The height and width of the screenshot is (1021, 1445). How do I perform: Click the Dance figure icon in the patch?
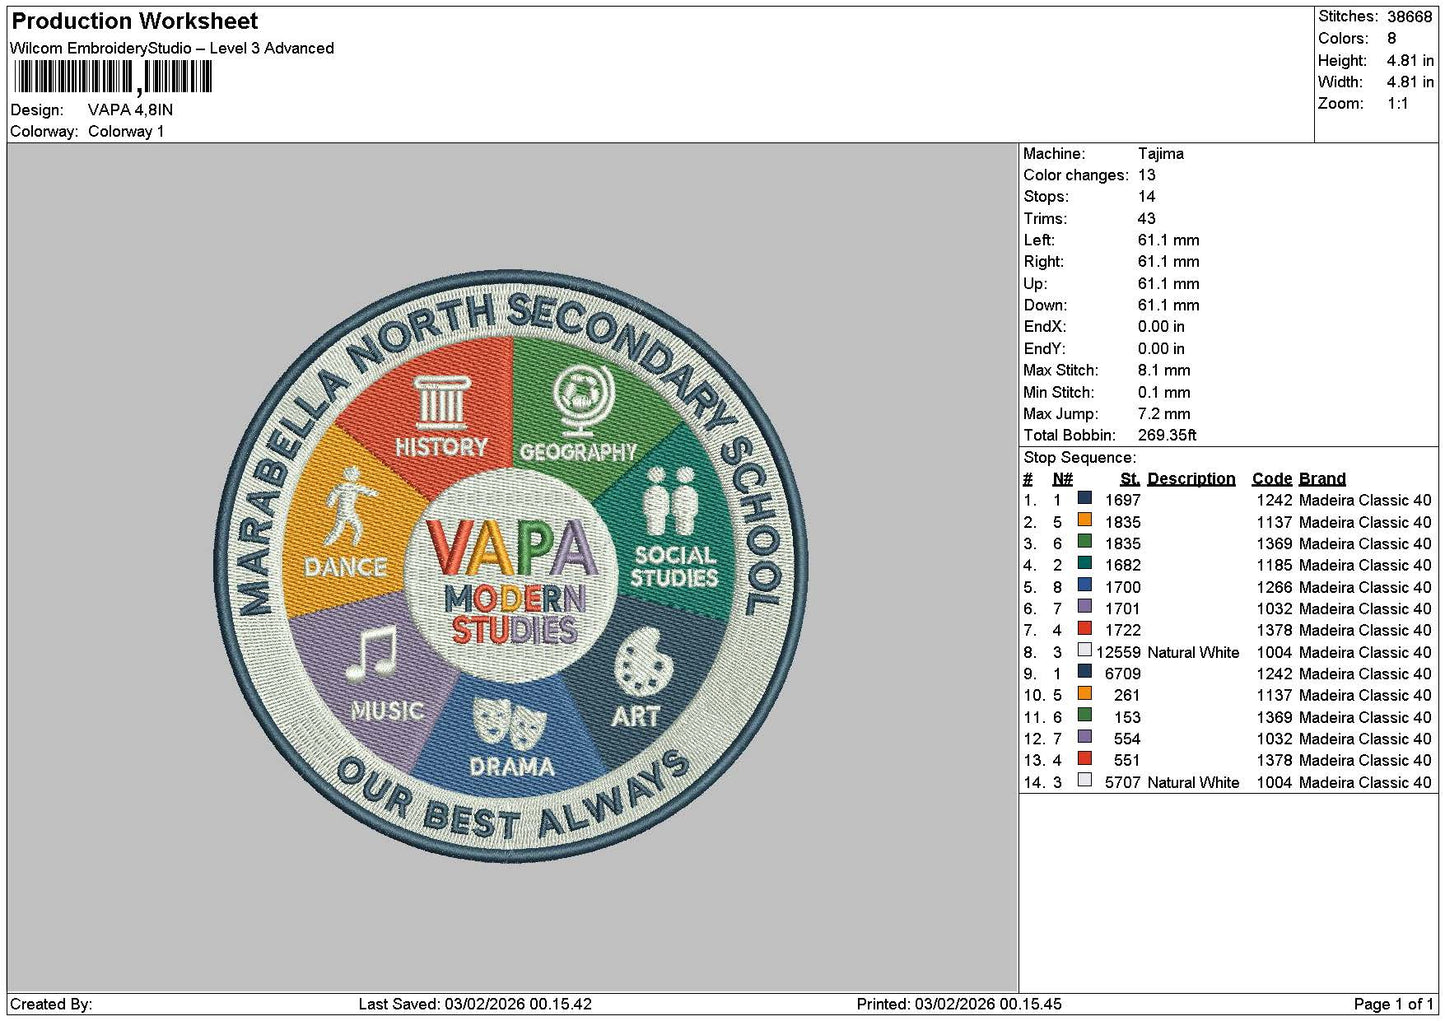349,507
